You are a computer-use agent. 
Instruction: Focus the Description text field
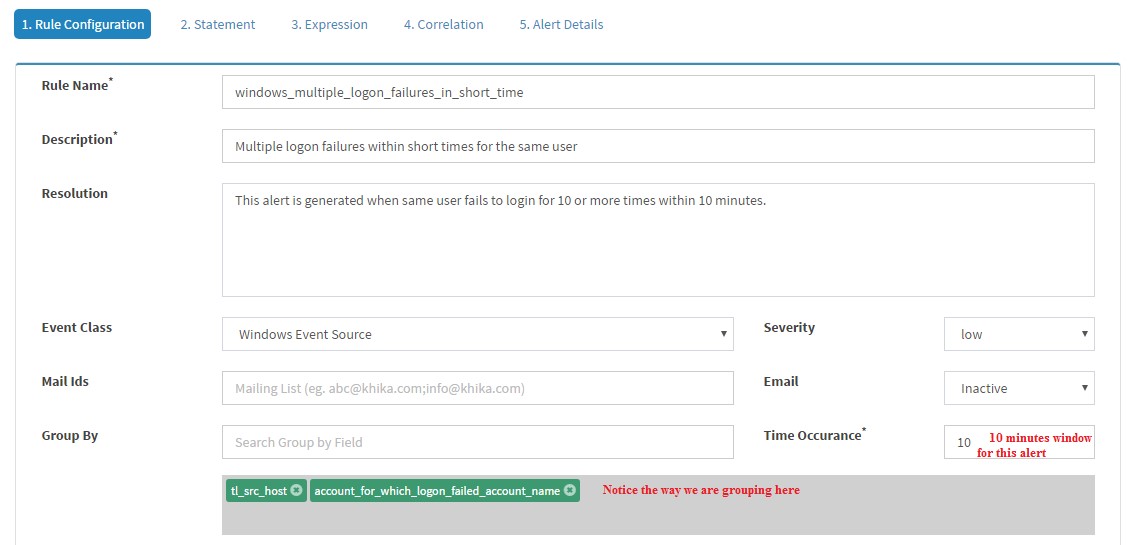click(x=658, y=146)
